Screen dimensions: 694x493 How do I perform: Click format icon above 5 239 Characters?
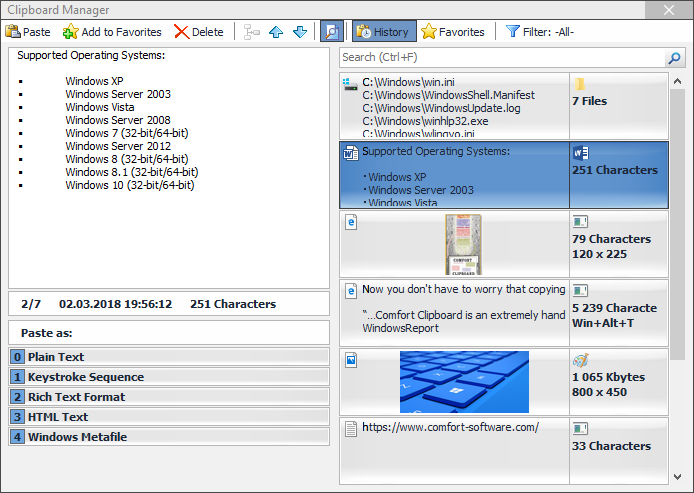580,290
